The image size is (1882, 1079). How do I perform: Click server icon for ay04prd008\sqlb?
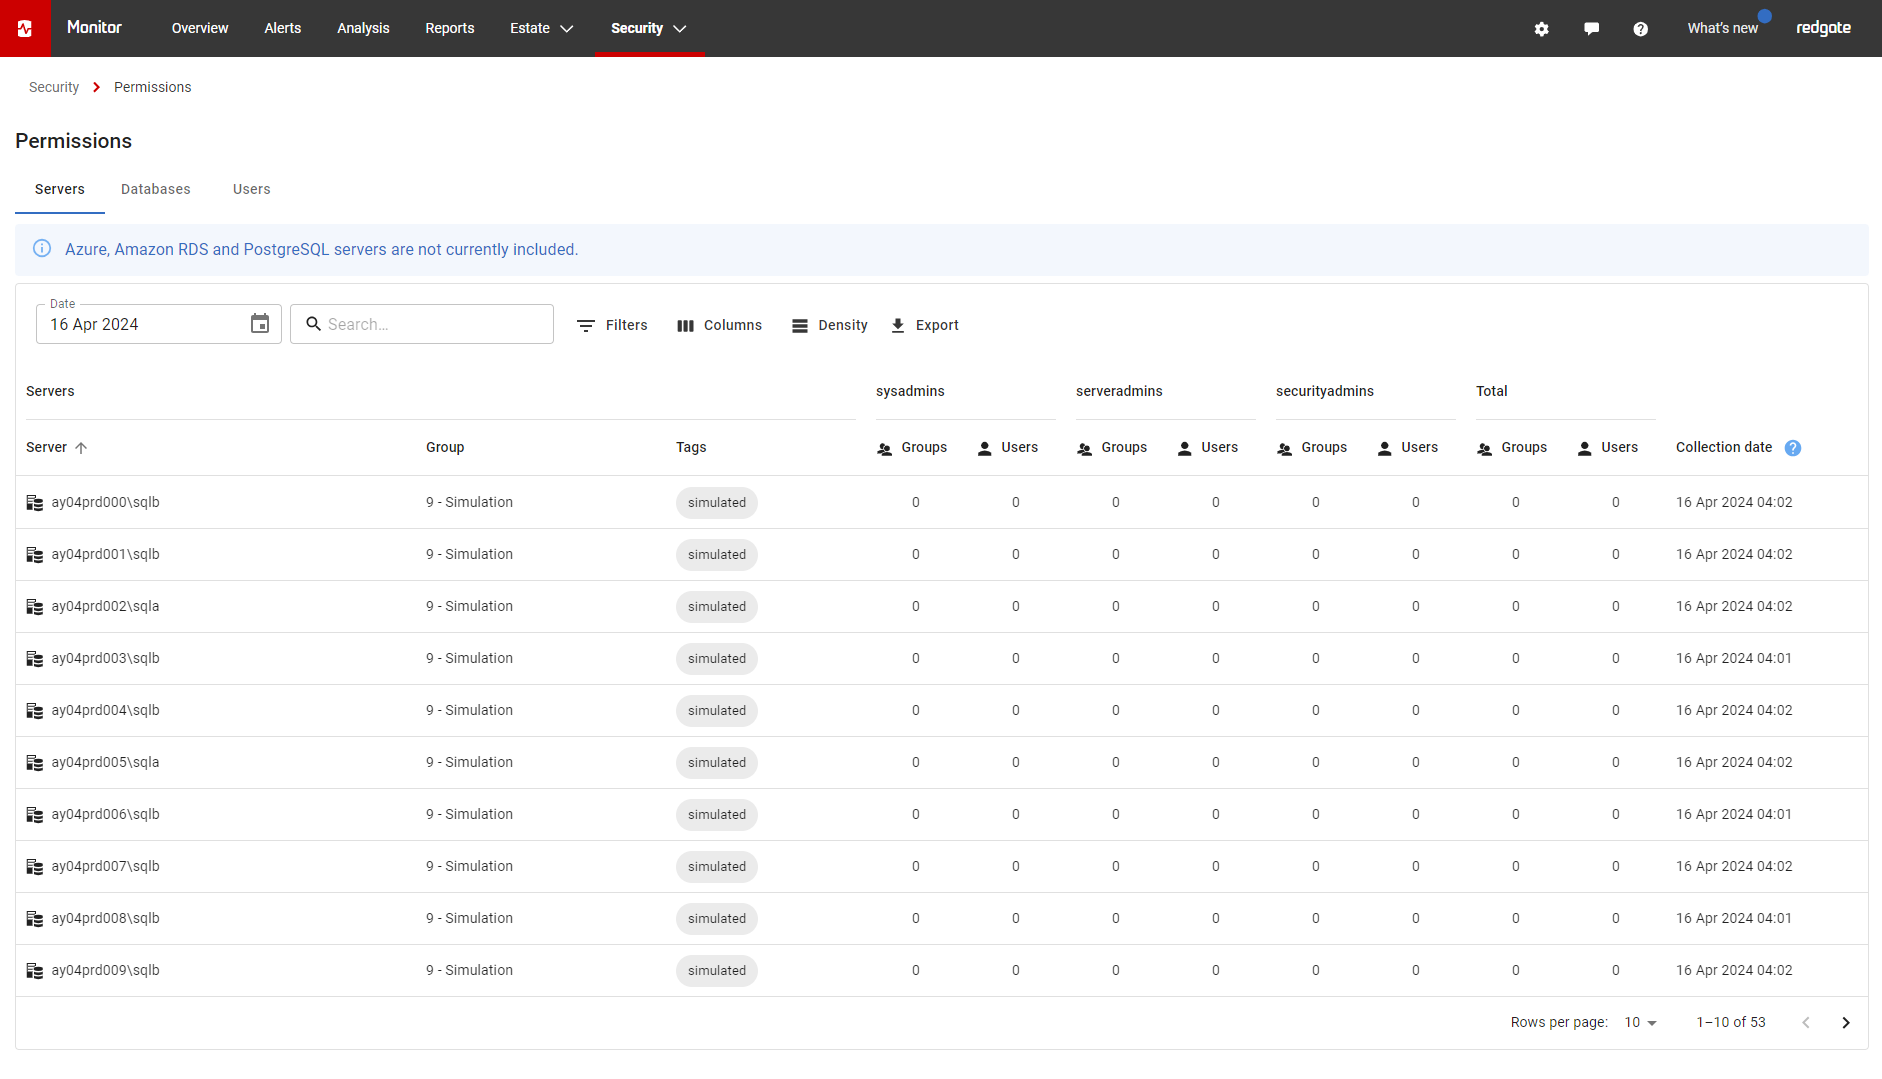35,919
